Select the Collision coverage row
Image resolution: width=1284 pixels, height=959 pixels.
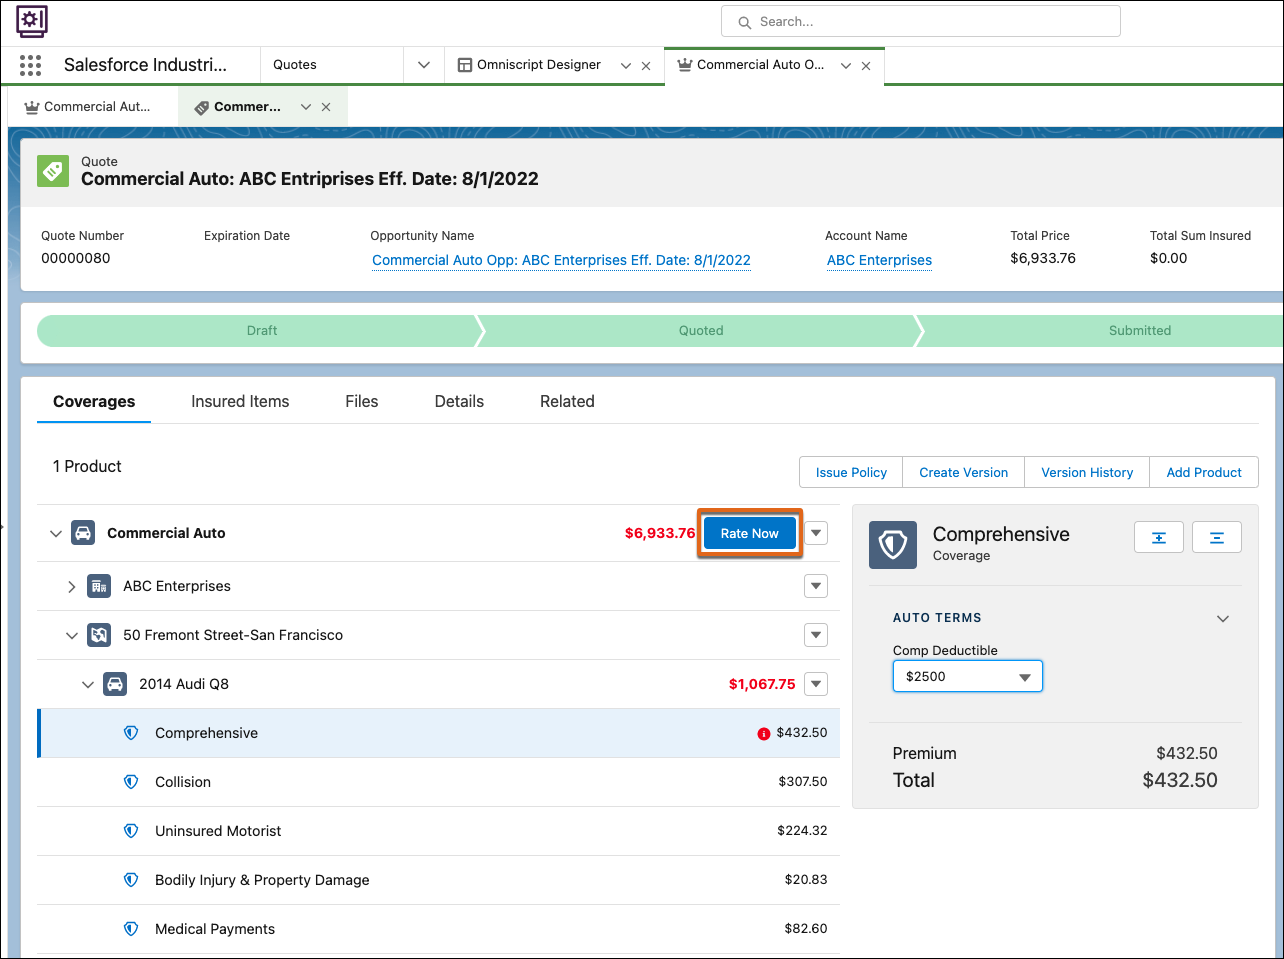coord(439,782)
